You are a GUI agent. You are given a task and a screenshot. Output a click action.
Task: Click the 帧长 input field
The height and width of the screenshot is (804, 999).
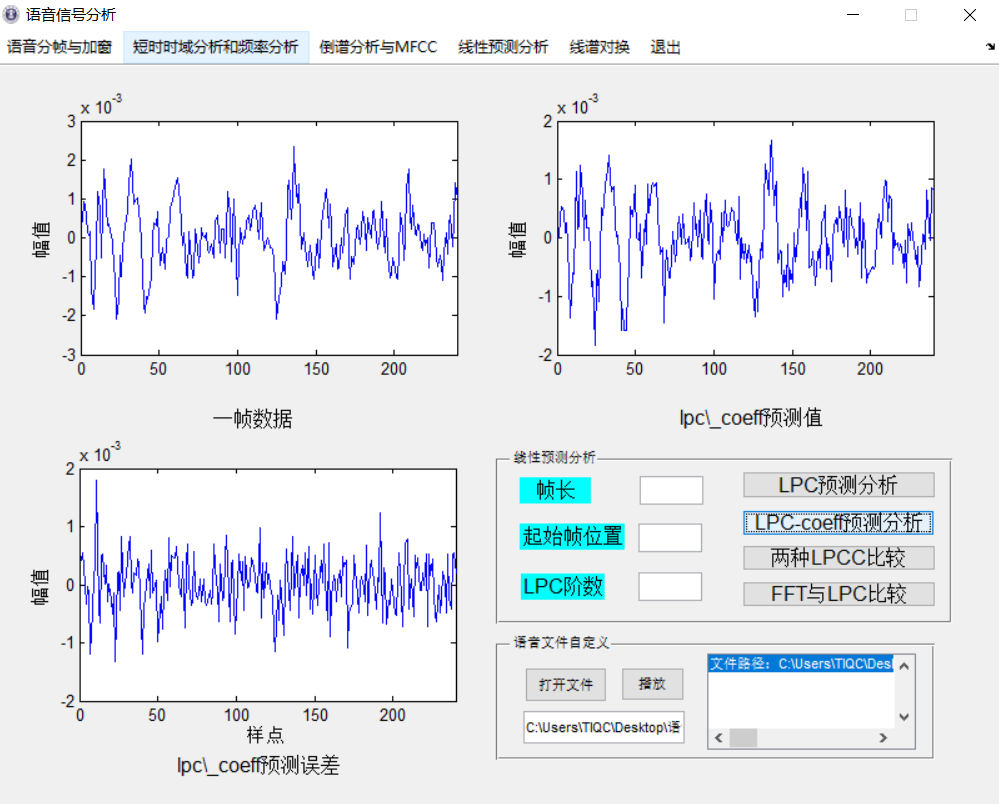[x=670, y=490]
